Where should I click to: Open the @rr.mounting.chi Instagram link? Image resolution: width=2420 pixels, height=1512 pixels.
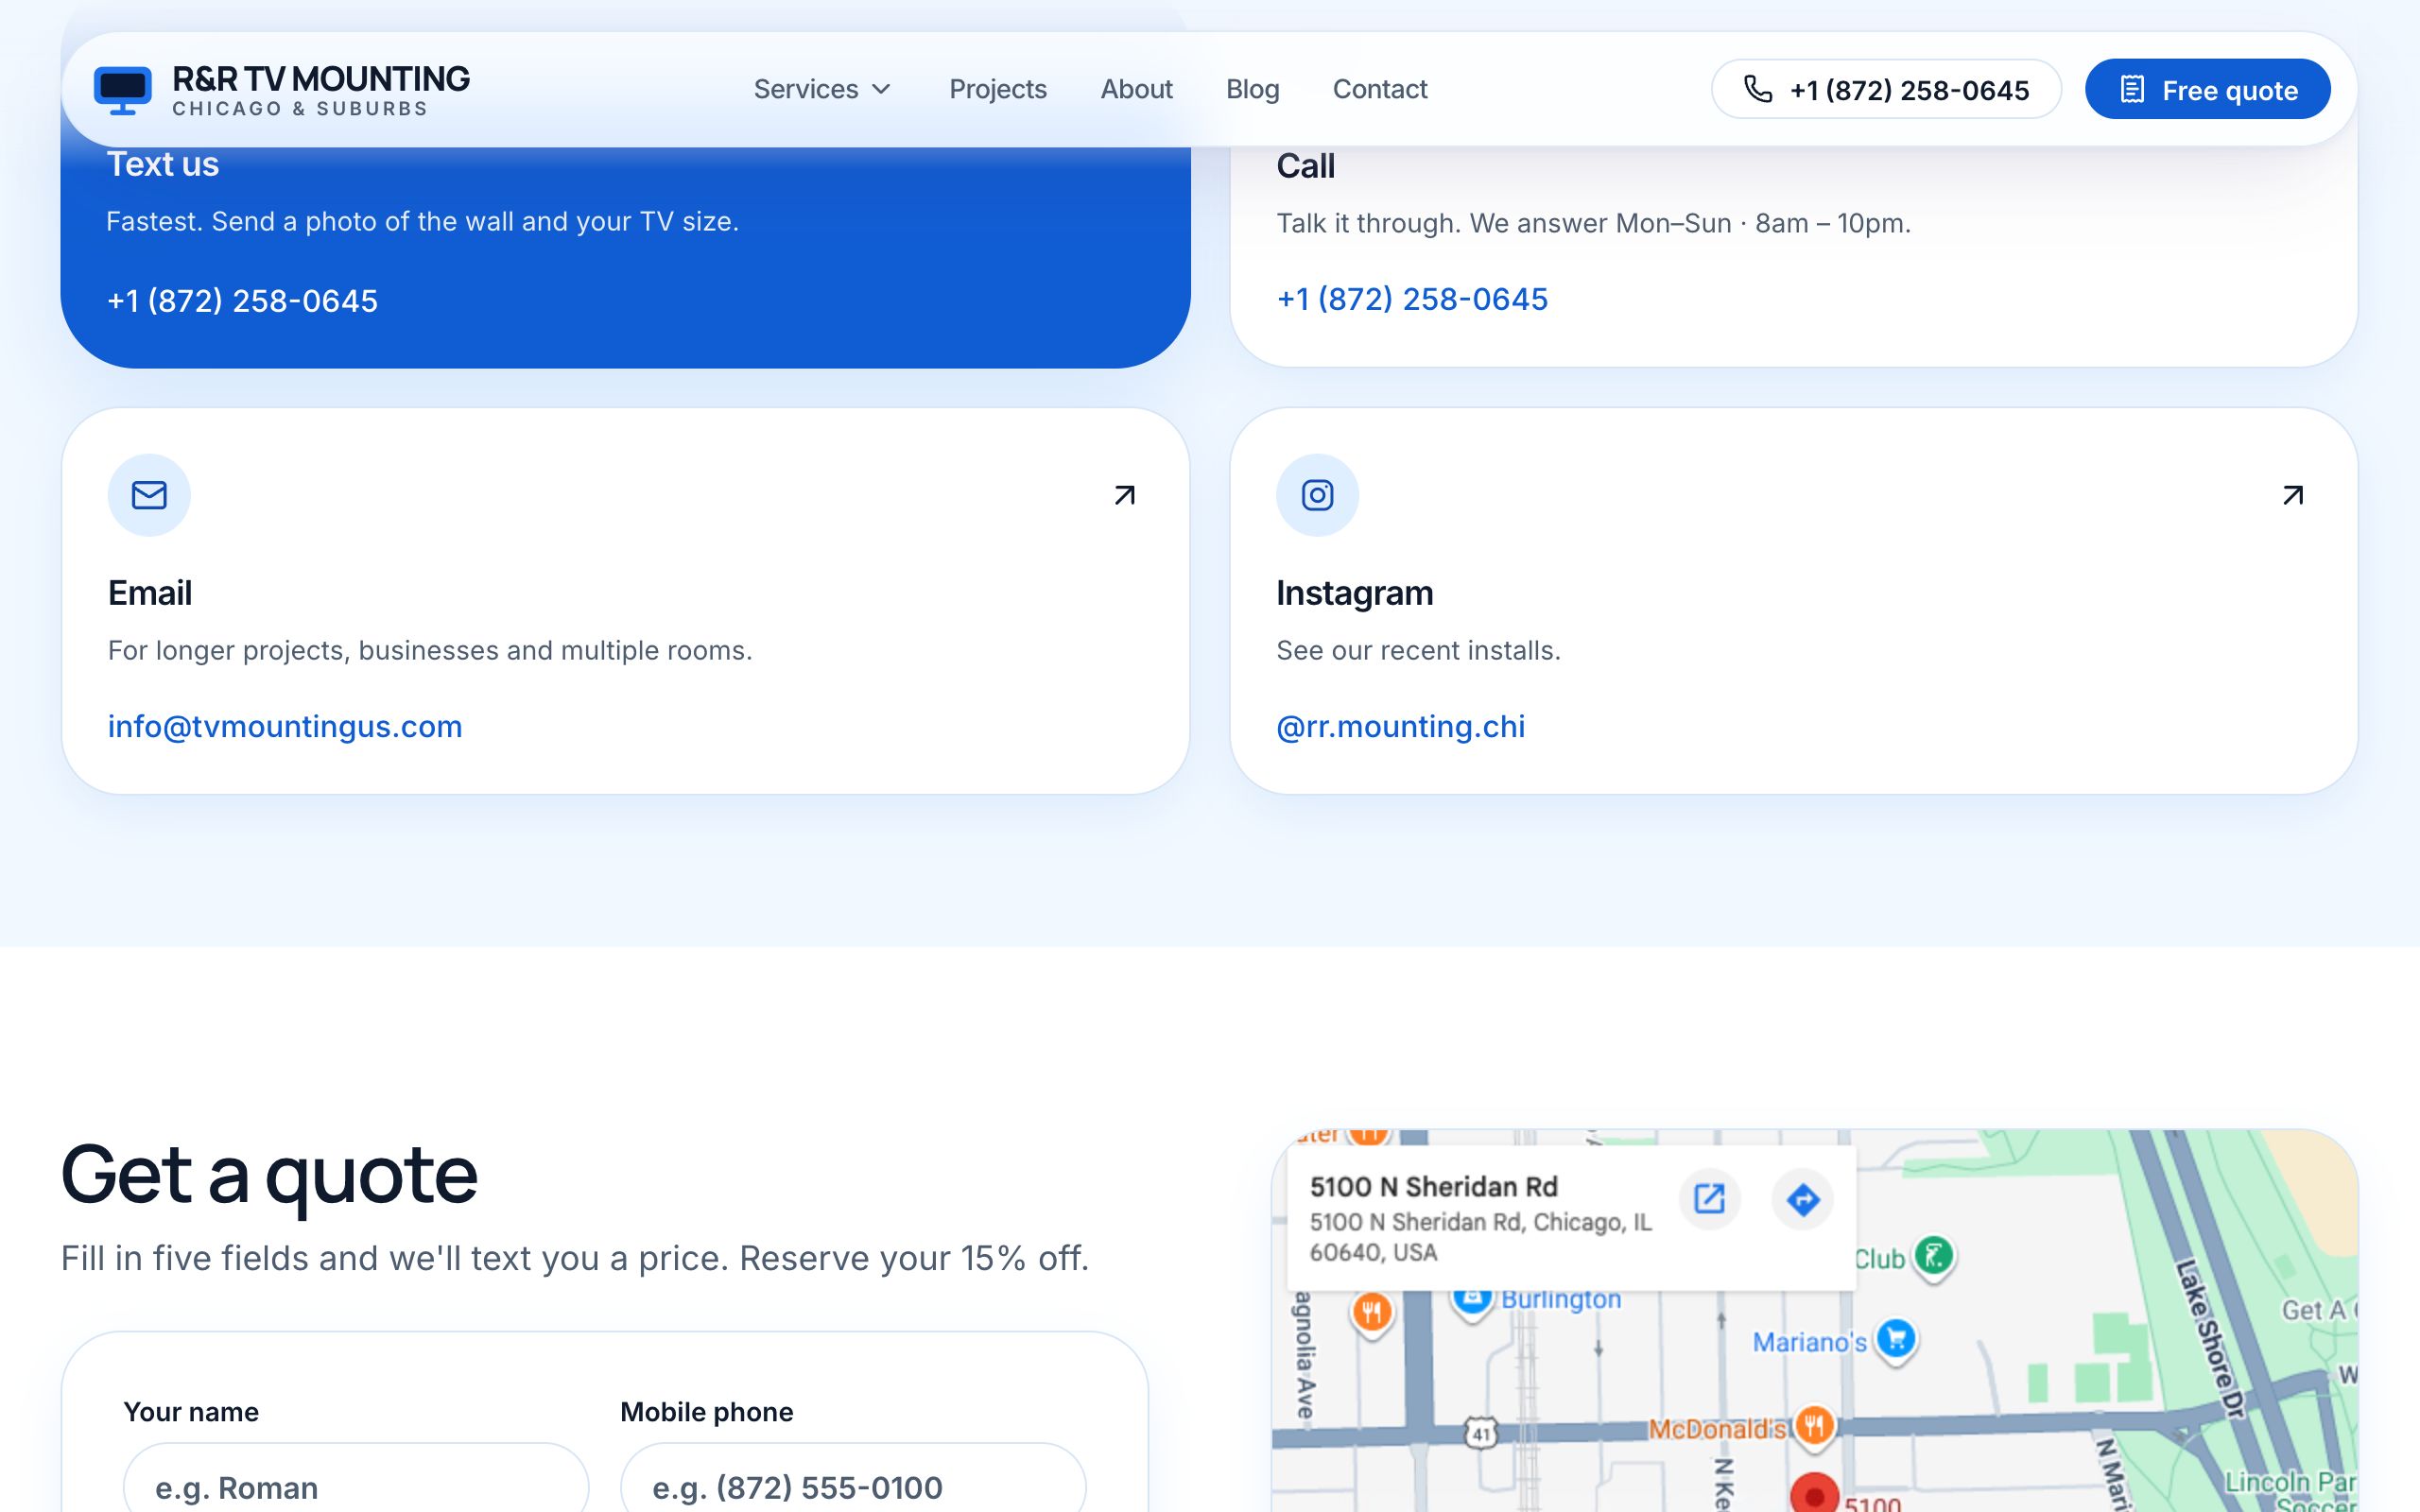(1400, 726)
